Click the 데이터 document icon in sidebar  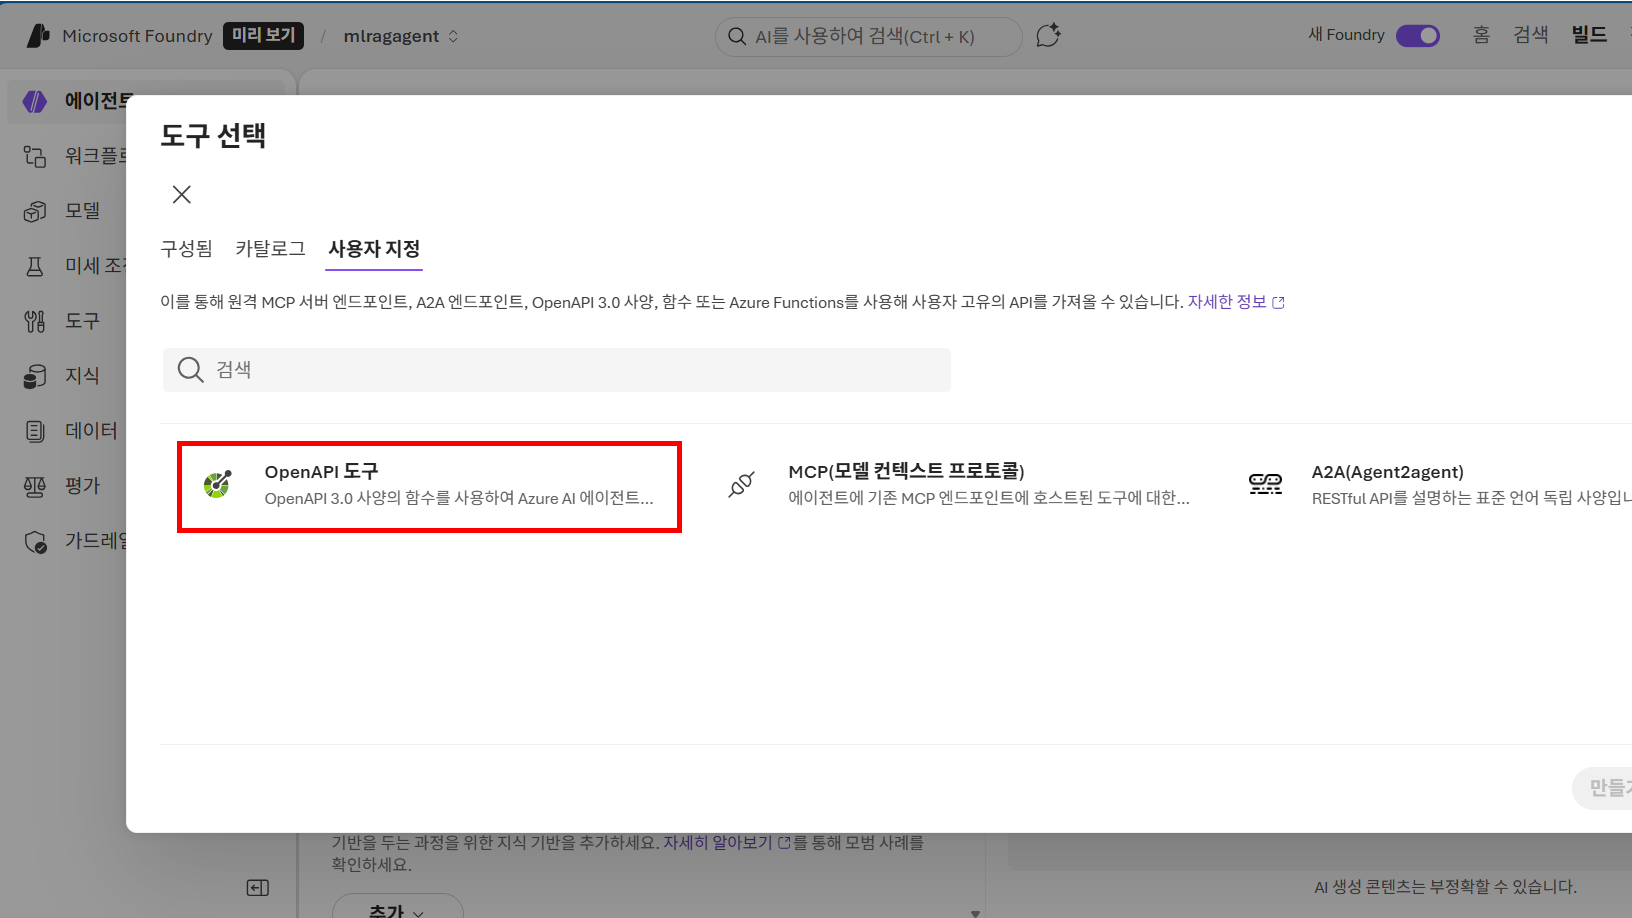34,430
